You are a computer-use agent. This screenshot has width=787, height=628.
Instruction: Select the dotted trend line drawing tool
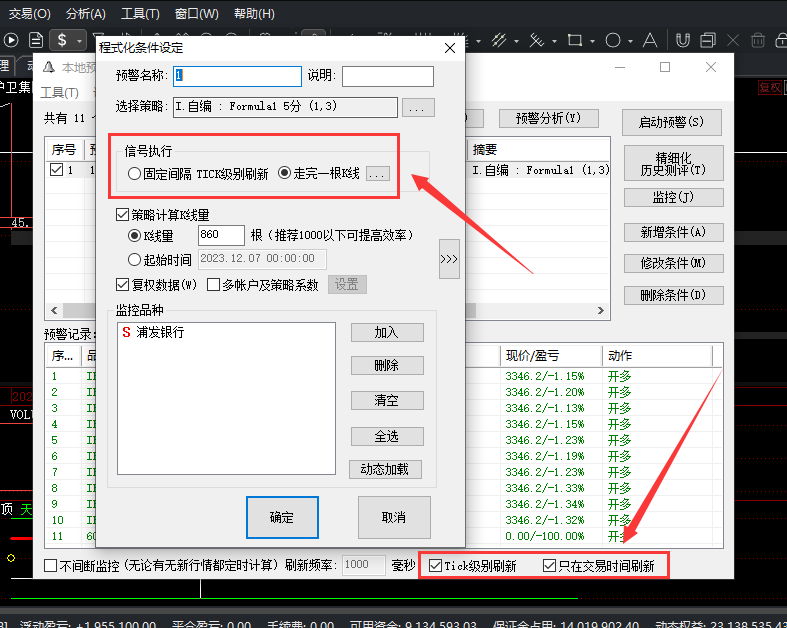coord(537,40)
